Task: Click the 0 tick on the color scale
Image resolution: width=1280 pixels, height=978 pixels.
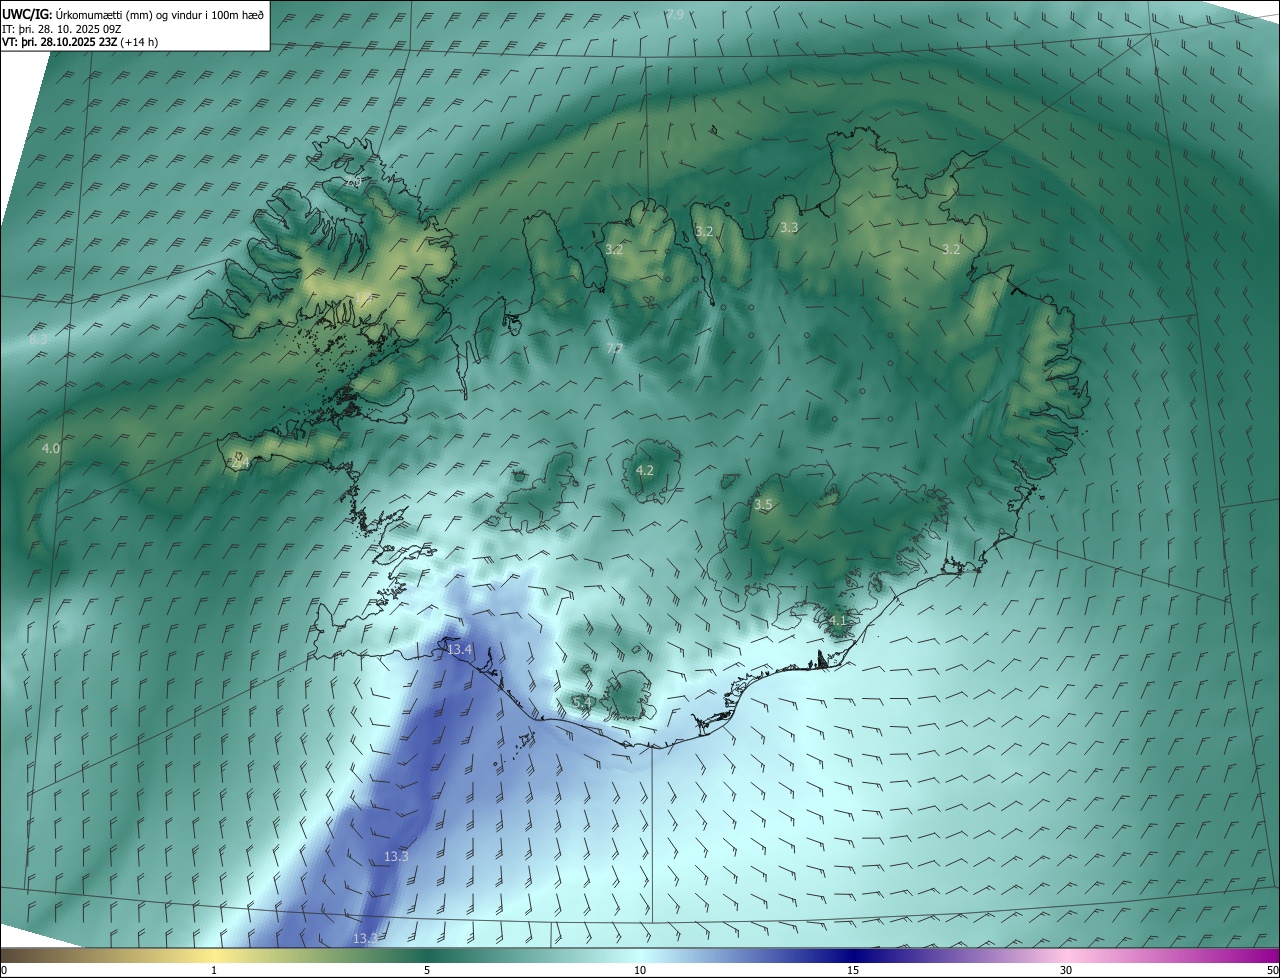Action: tap(4, 970)
